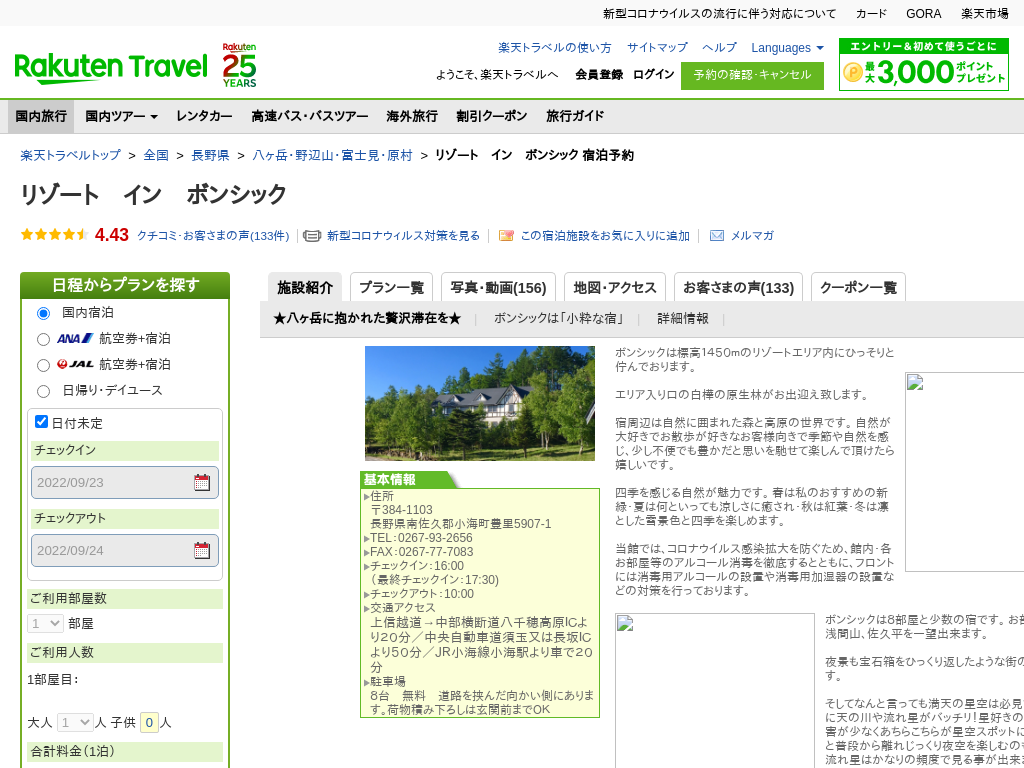This screenshot has width=1024, height=768.
Task: Click the mail magazine envelope icon
Action: [716, 236]
